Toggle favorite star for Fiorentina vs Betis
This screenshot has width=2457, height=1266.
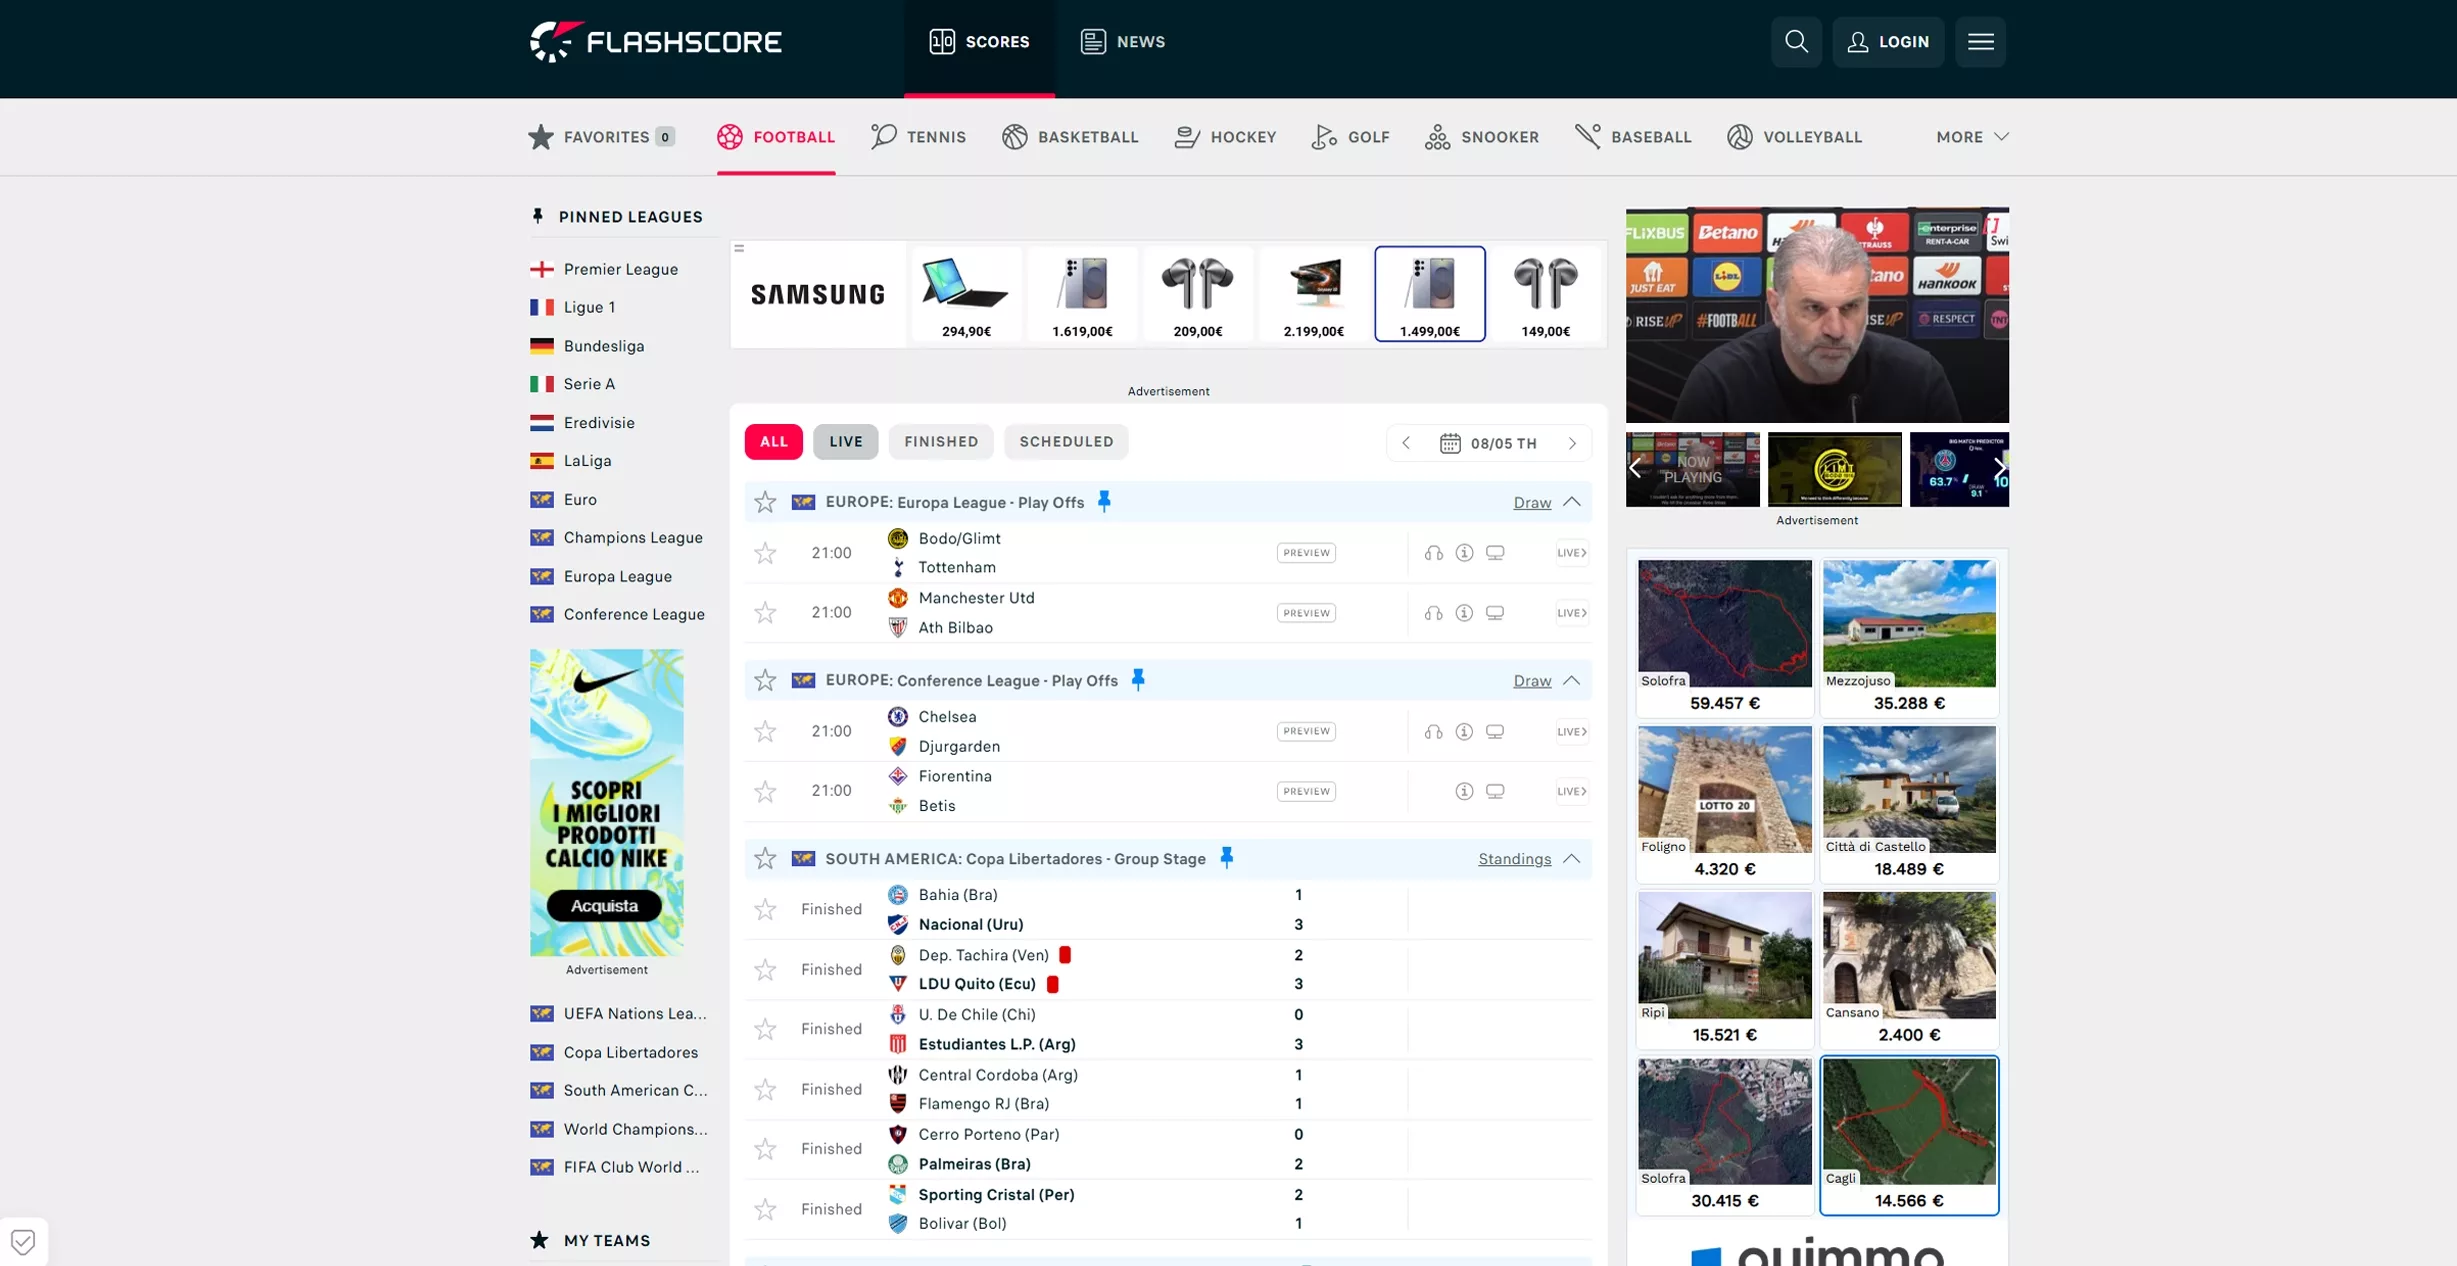pos(765,791)
